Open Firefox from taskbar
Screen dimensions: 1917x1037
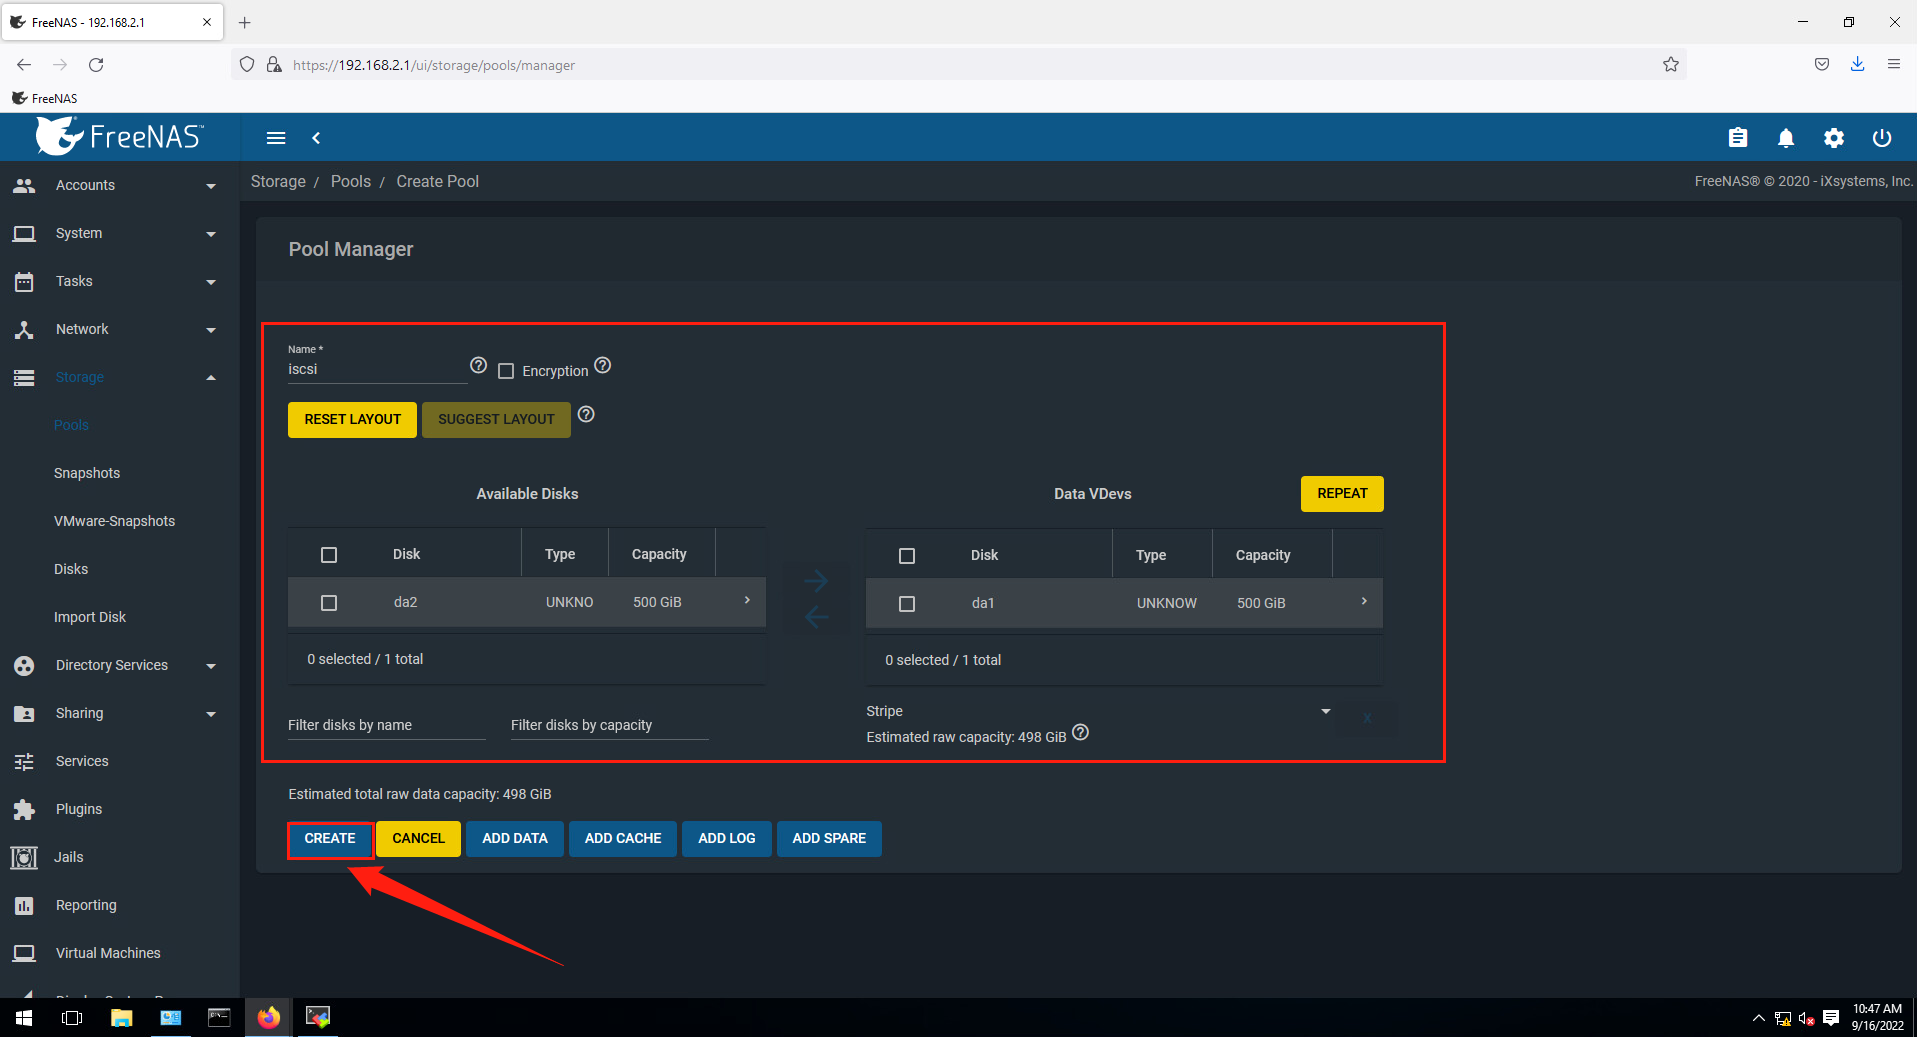coord(268,1018)
